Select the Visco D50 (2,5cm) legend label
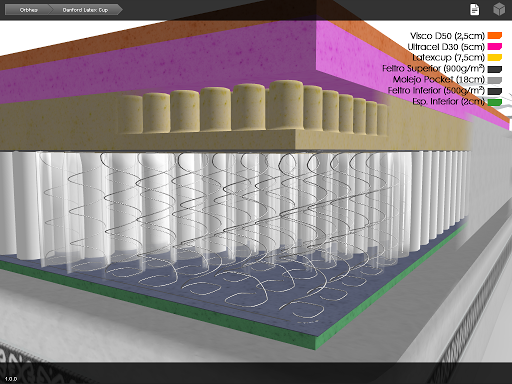 click(447, 36)
